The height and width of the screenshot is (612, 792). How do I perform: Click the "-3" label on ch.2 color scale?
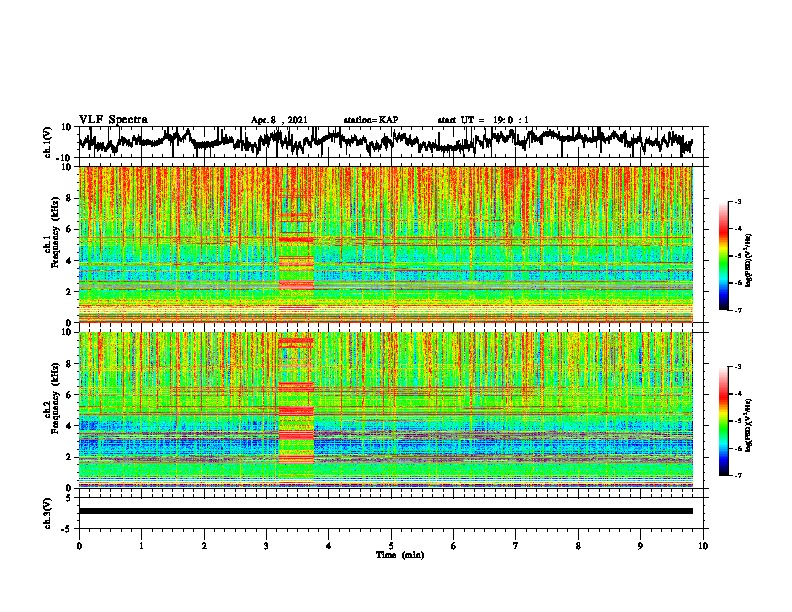pos(737,367)
